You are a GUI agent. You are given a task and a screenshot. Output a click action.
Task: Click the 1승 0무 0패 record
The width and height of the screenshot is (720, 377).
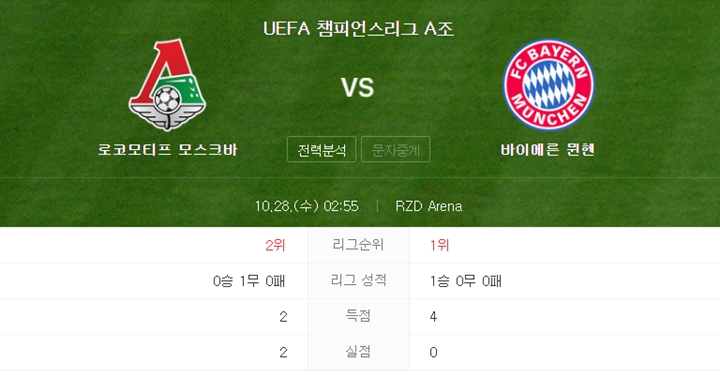[466, 281]
